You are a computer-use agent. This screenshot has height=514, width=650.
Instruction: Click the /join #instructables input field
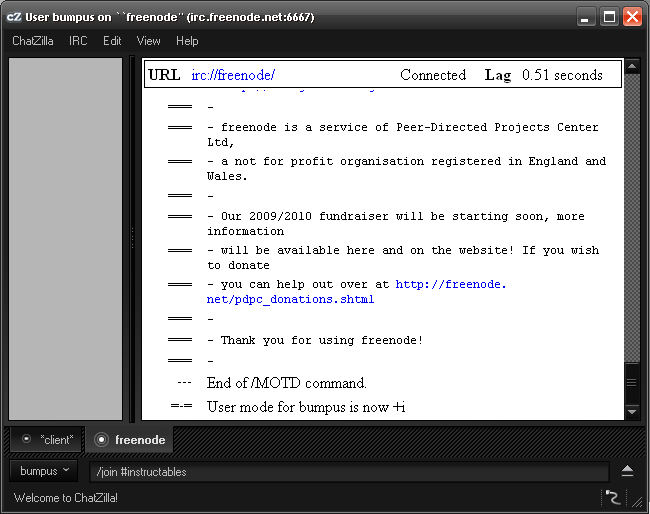[349, 472]
